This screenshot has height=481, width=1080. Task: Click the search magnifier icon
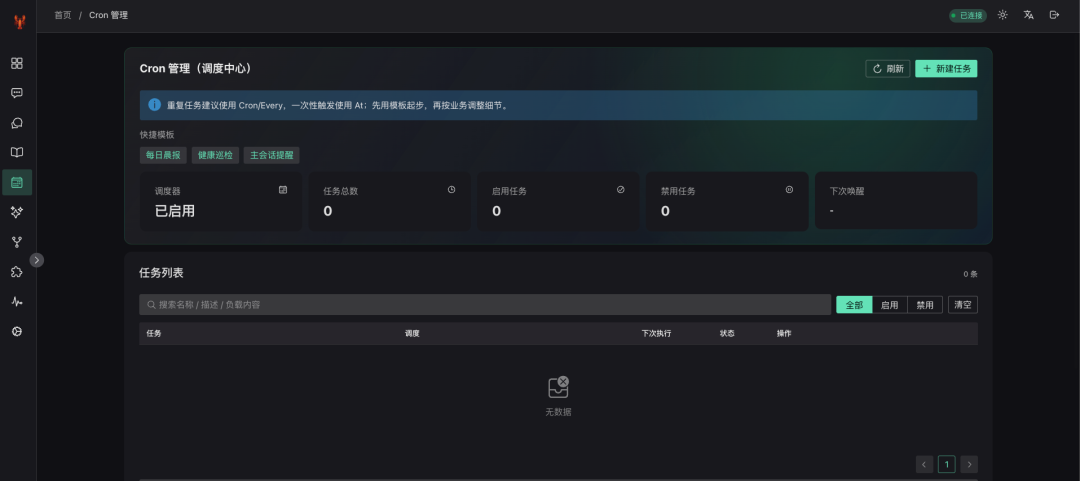click(151, 305)
